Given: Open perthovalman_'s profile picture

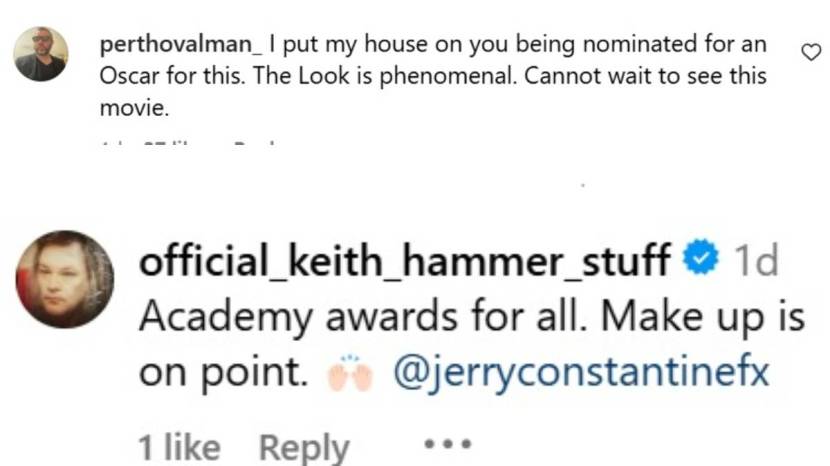Looking at the screenshot, I should [41, 54].
